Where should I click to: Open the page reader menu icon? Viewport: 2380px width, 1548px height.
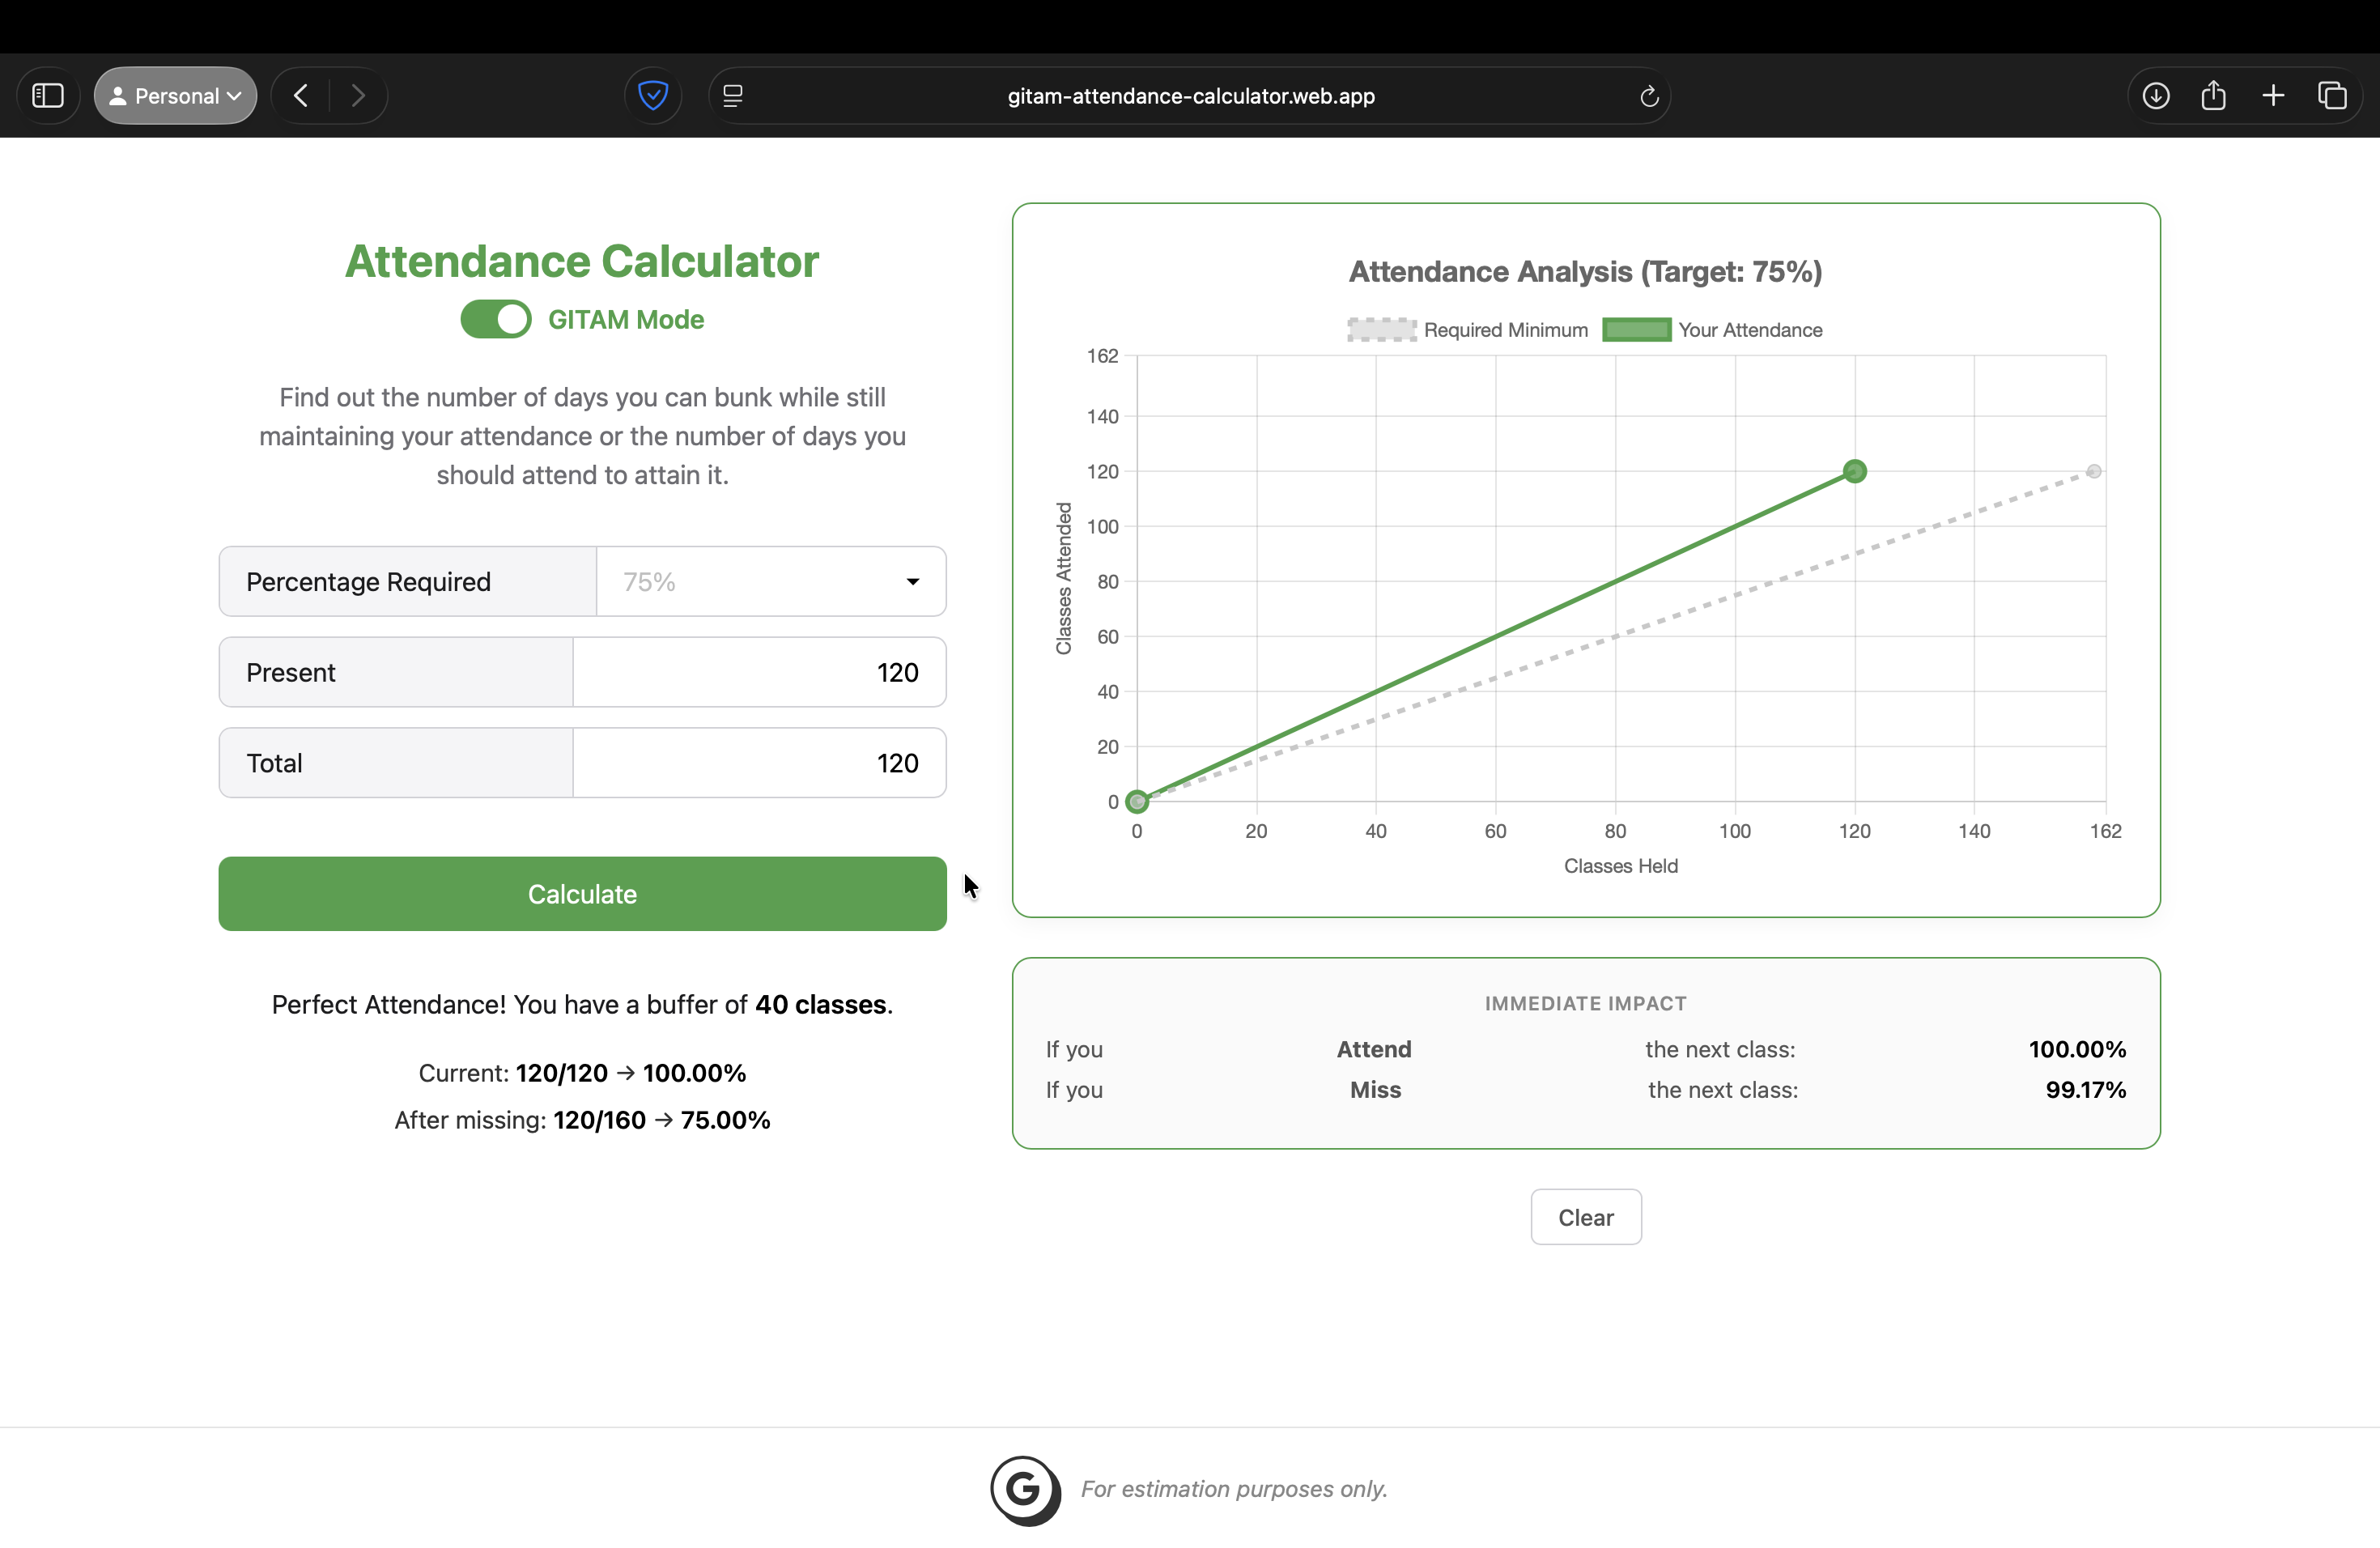pyautogui.click(x=733, y=96)
